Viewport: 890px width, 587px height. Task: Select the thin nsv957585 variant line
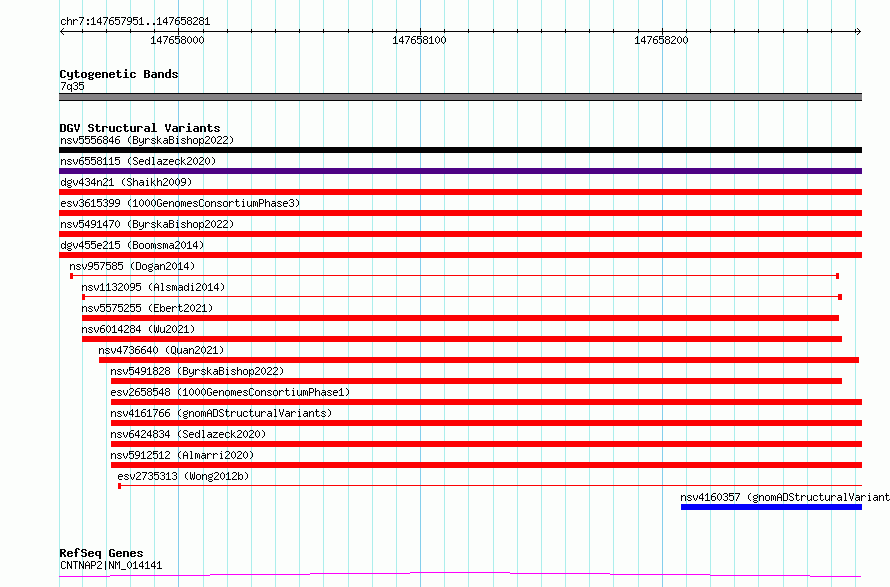[x=455, y=276]
